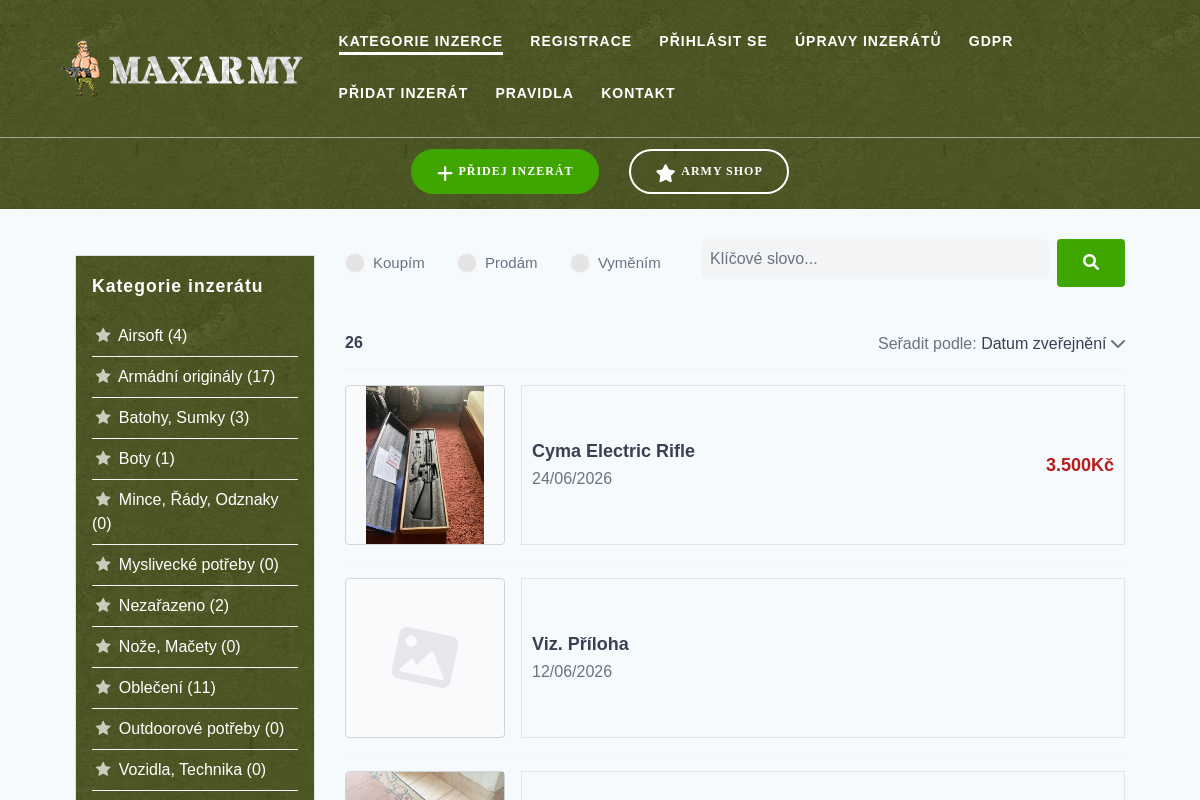This screenshot has width=1200, height=800.
Task: Click the star icon beside Airsoft
Action: pyautogui.click(x=103, y=335)
